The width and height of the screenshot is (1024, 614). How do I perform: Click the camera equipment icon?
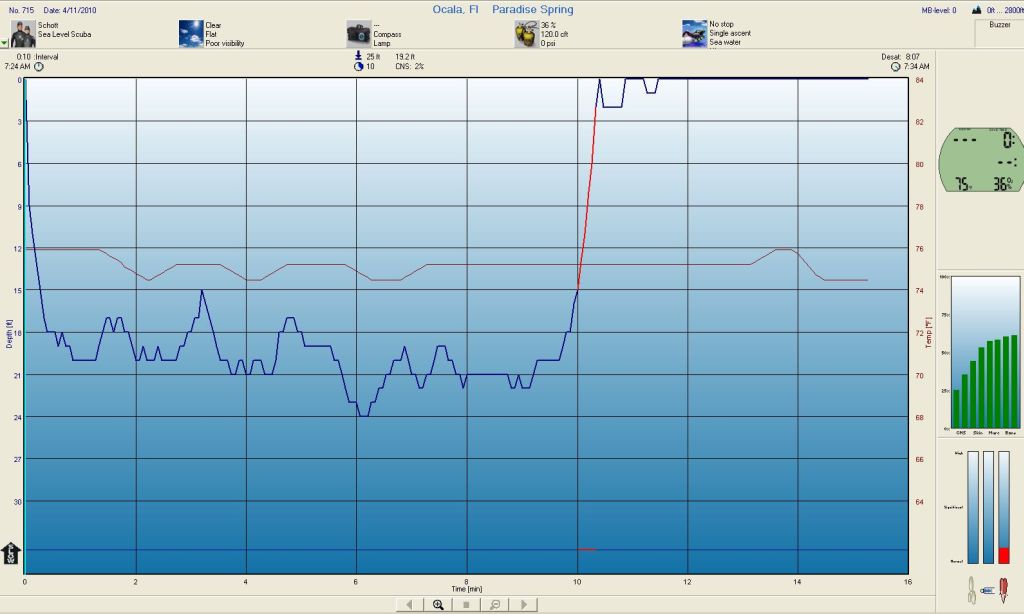pyautogui.click(x=359, y=33)
